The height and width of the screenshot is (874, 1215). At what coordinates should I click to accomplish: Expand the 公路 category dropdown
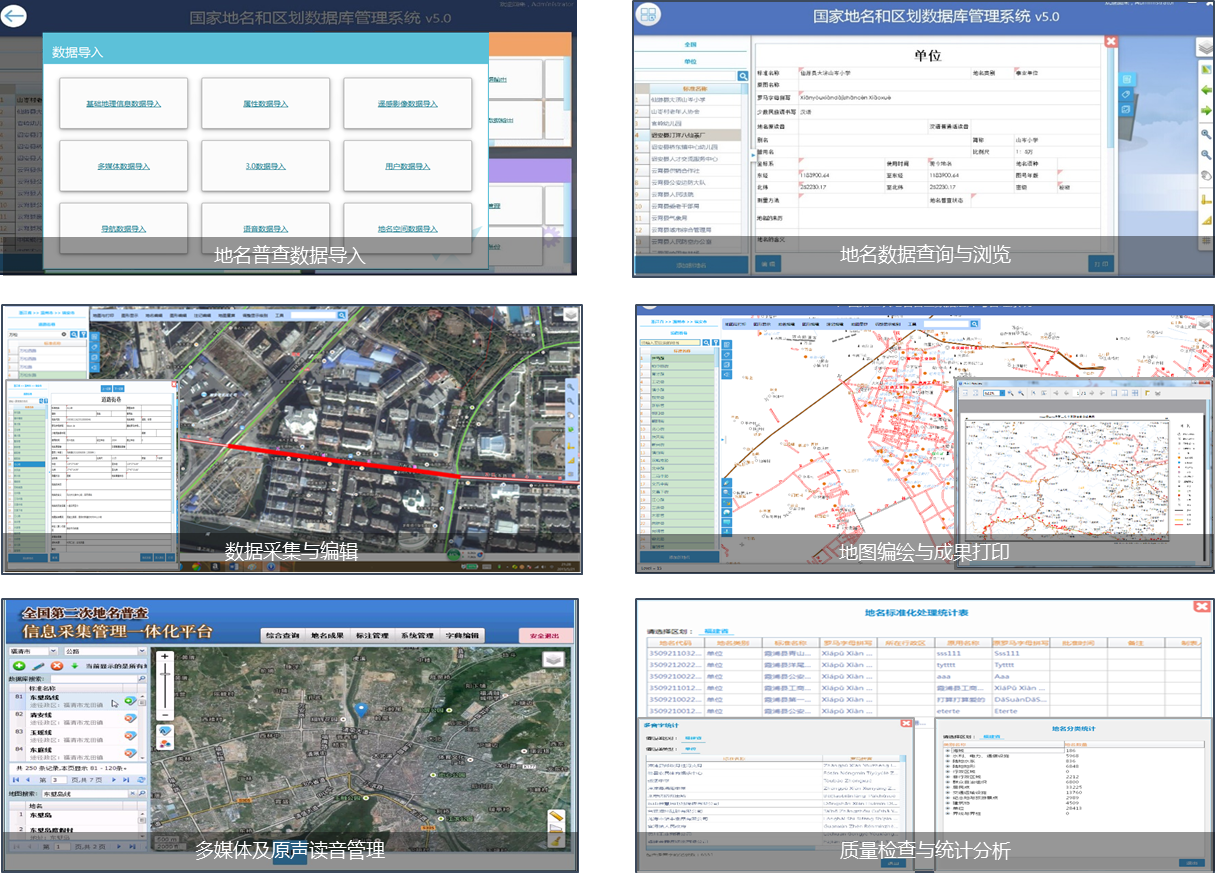(141, 651)
